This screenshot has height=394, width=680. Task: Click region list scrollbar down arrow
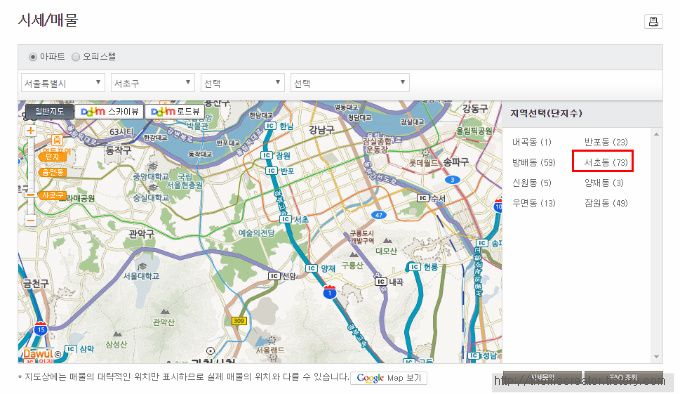coord(657,357)
